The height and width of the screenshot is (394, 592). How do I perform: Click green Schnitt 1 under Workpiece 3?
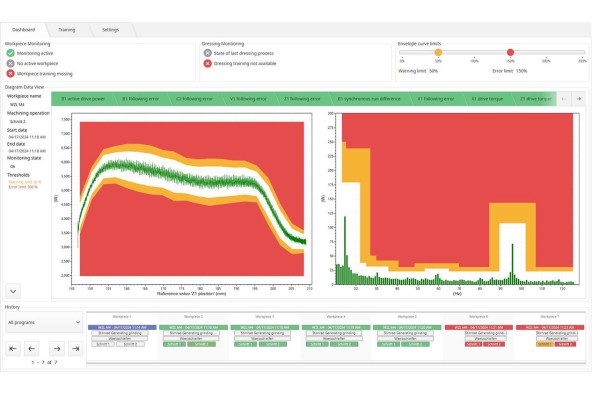point(245,344)
